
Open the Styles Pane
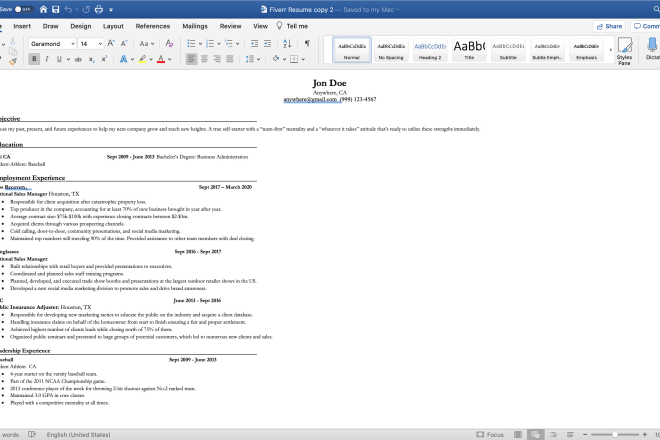pyautogui.click(x=624, y=51)
